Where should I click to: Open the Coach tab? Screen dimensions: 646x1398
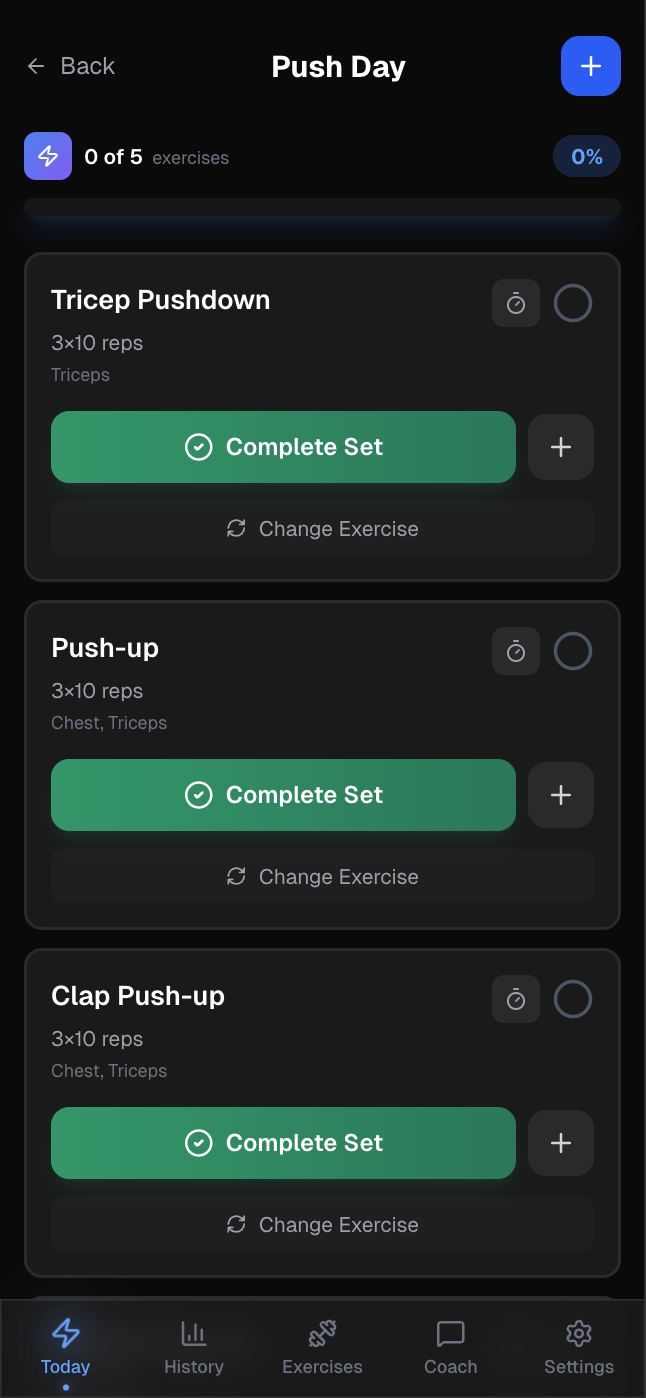[451, 1347]
